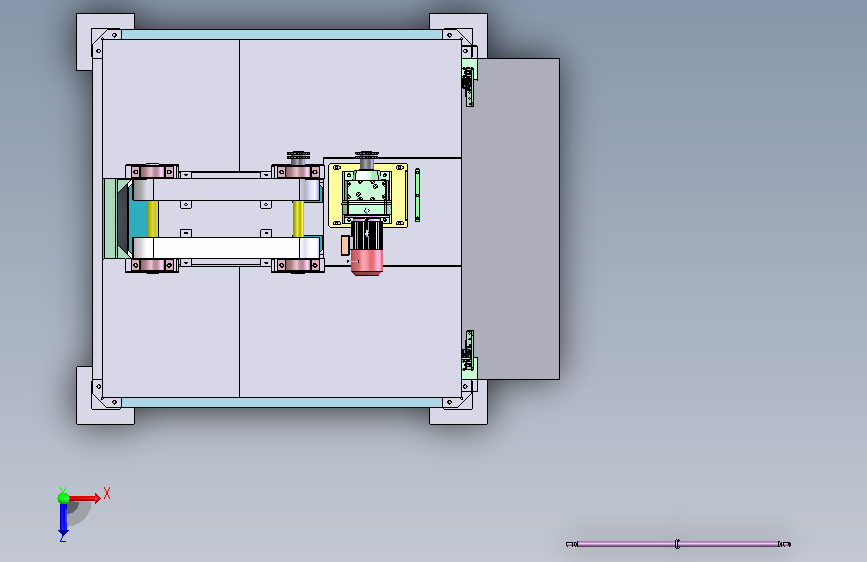Click the blue Z axis arrow of the triad
This screenshot has width=867, height=562.
63,520
